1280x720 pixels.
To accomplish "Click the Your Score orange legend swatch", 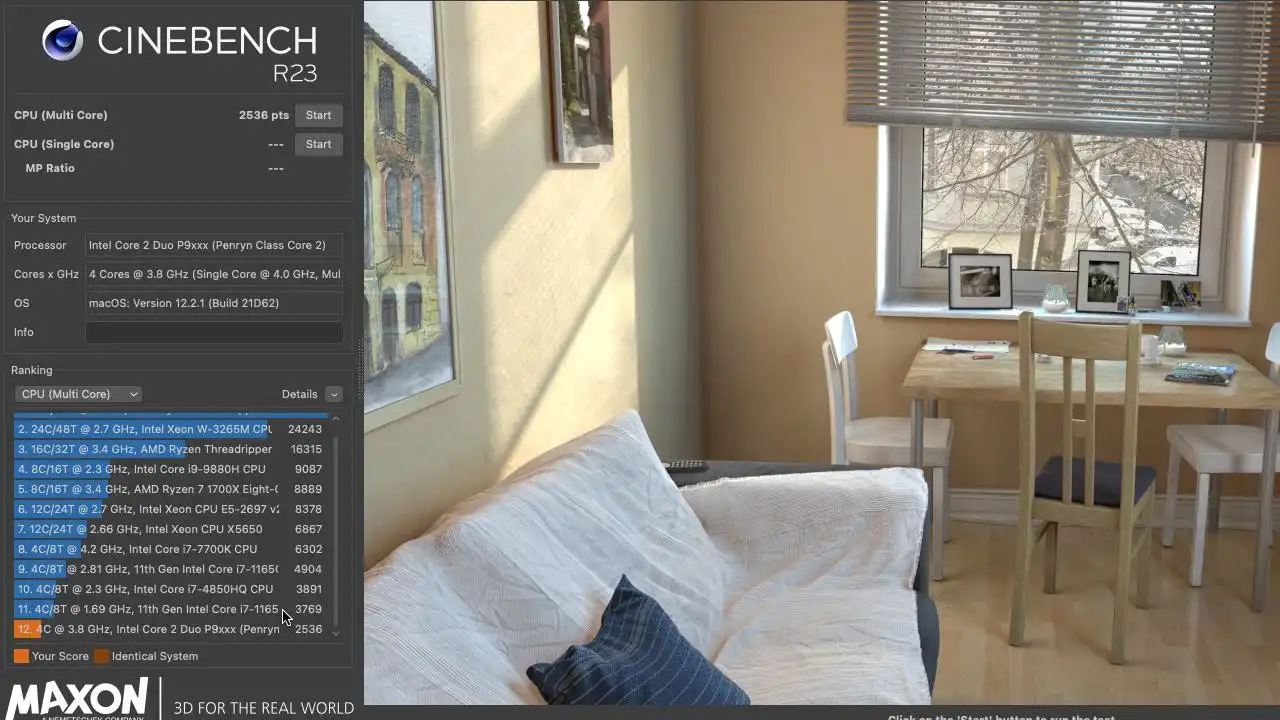I will [21, 656].
